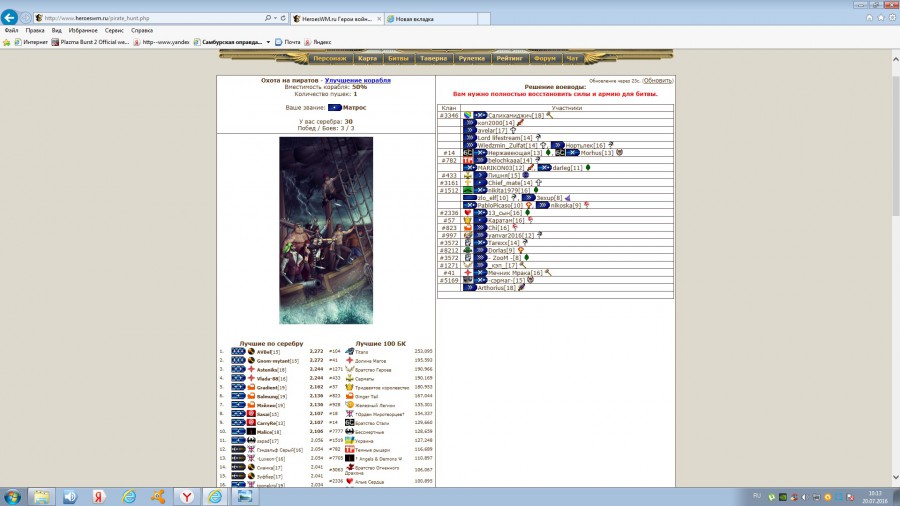Open Gradient[19] in silver ranking
This screenshot has width=900, height=506.
271,388
